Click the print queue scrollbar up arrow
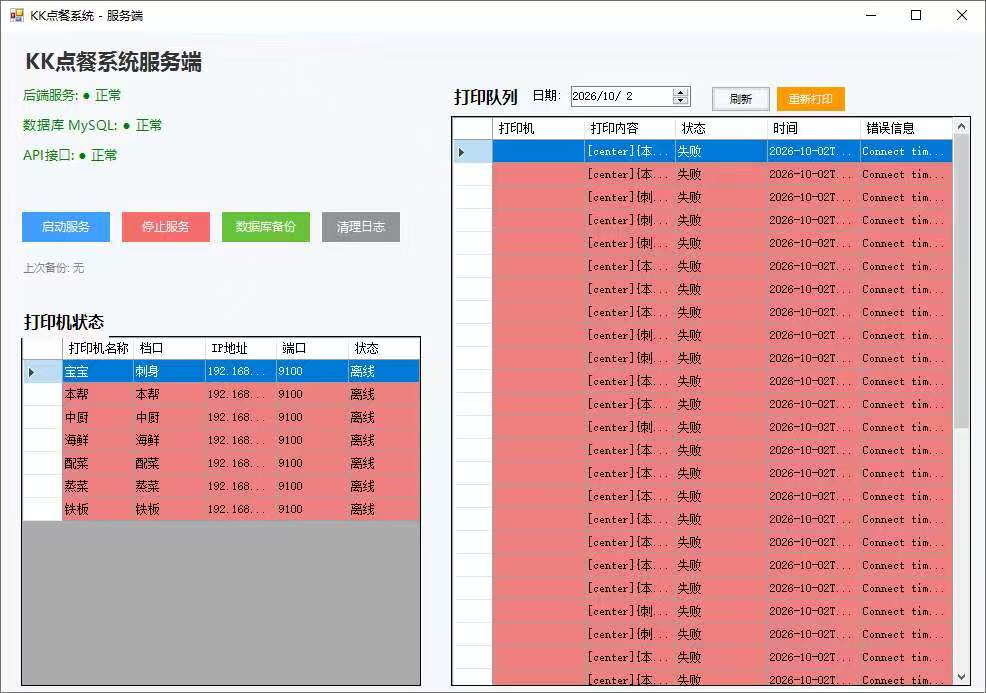 pos(961,126)
